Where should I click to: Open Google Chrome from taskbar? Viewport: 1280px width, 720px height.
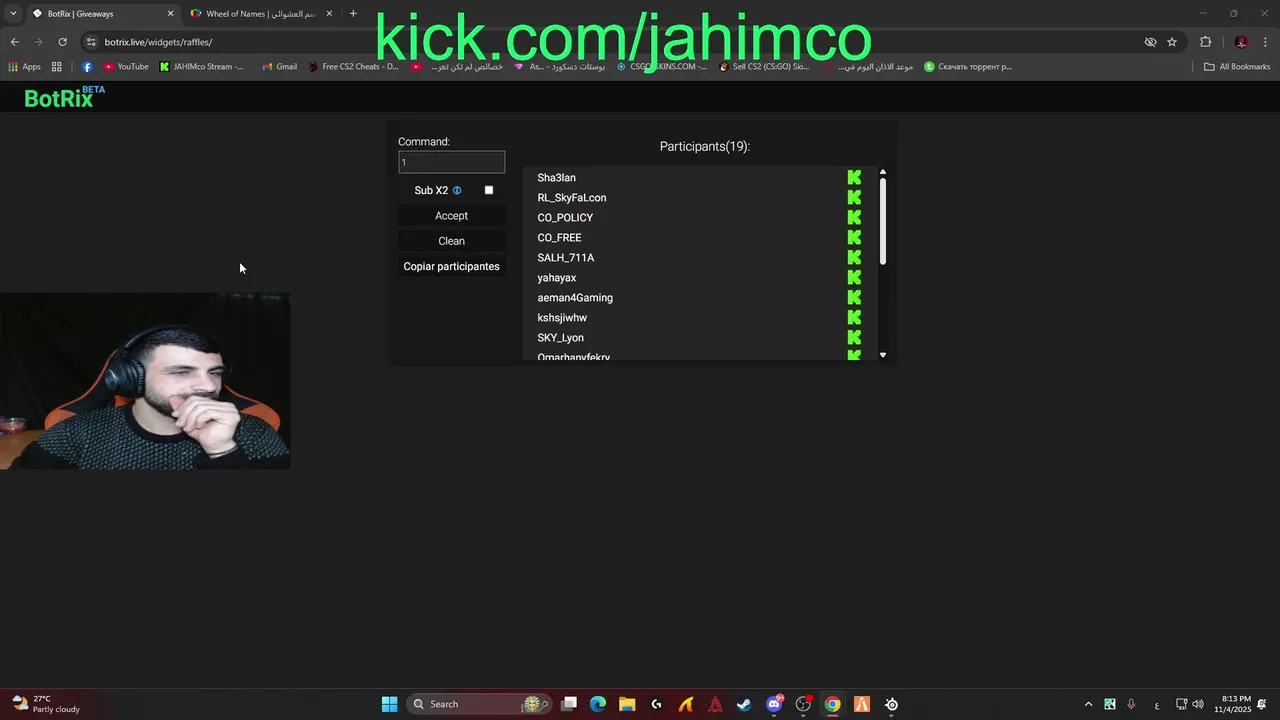(832, 704)
